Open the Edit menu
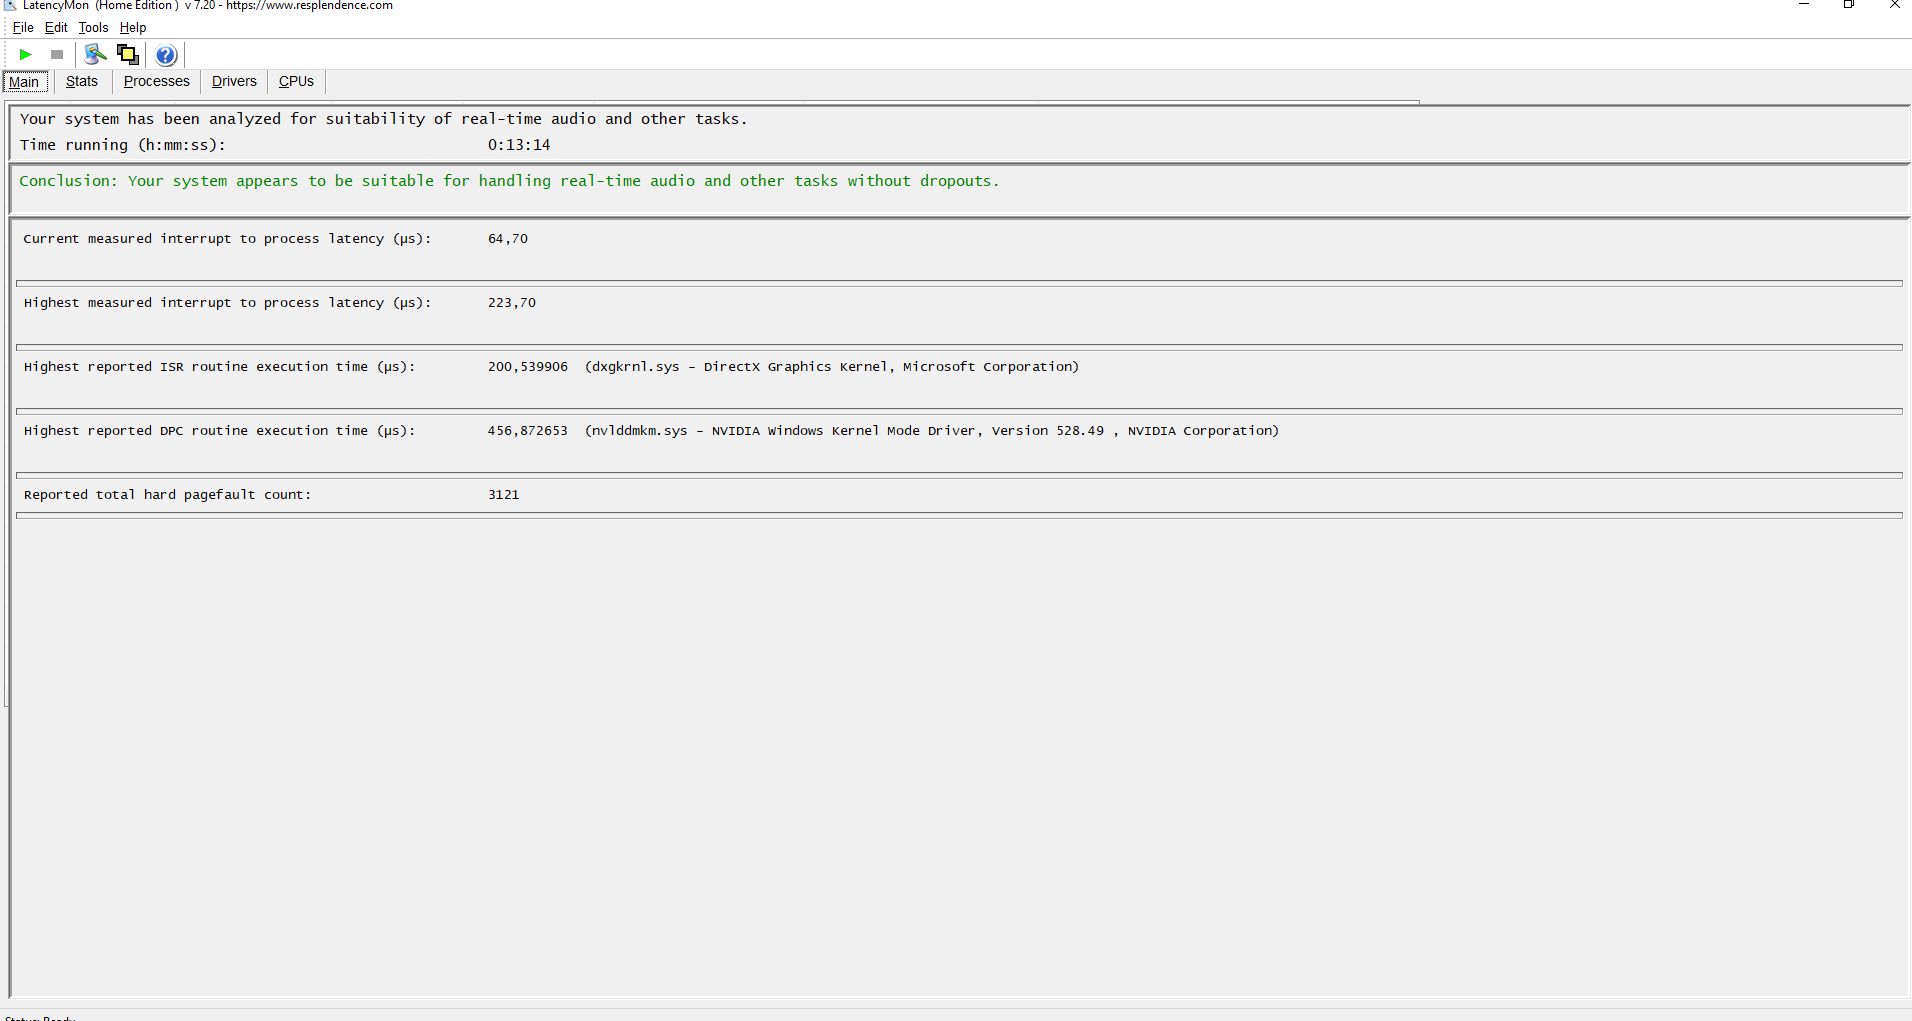This screenshot has width=1912, height=1021. coord(56,28)
